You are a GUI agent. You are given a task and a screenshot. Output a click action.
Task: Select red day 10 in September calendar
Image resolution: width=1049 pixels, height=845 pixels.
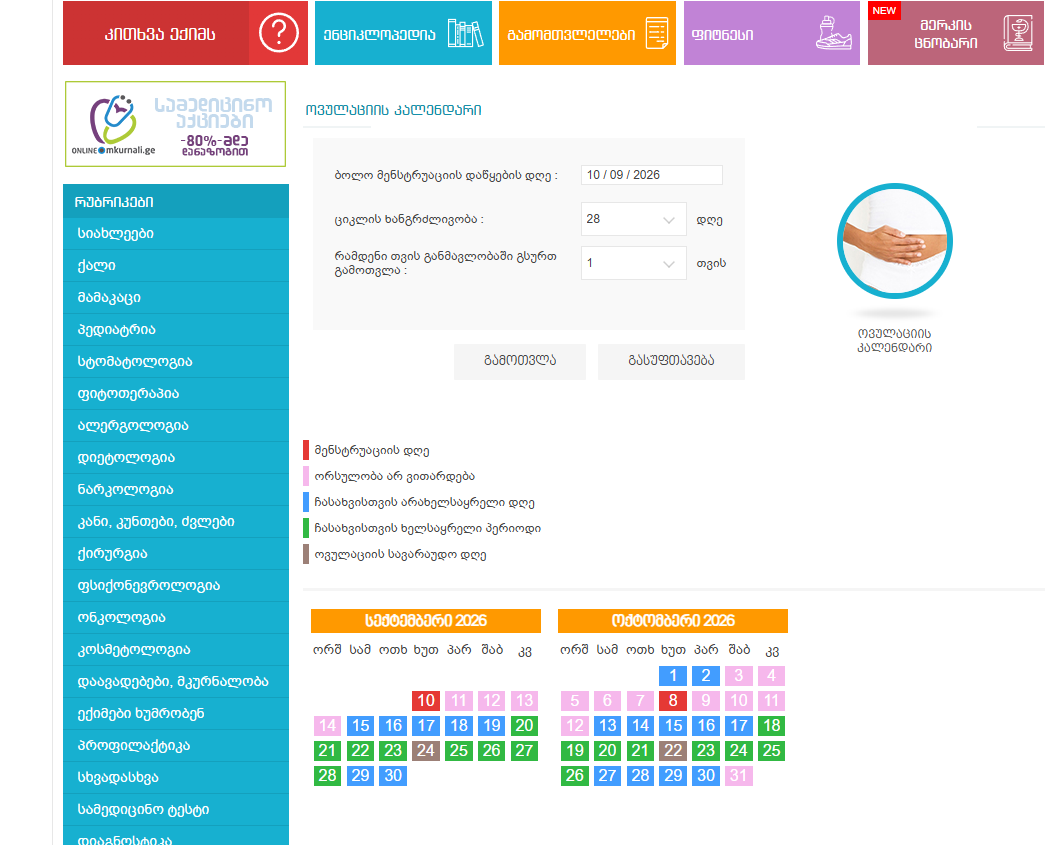pos(426,700)
